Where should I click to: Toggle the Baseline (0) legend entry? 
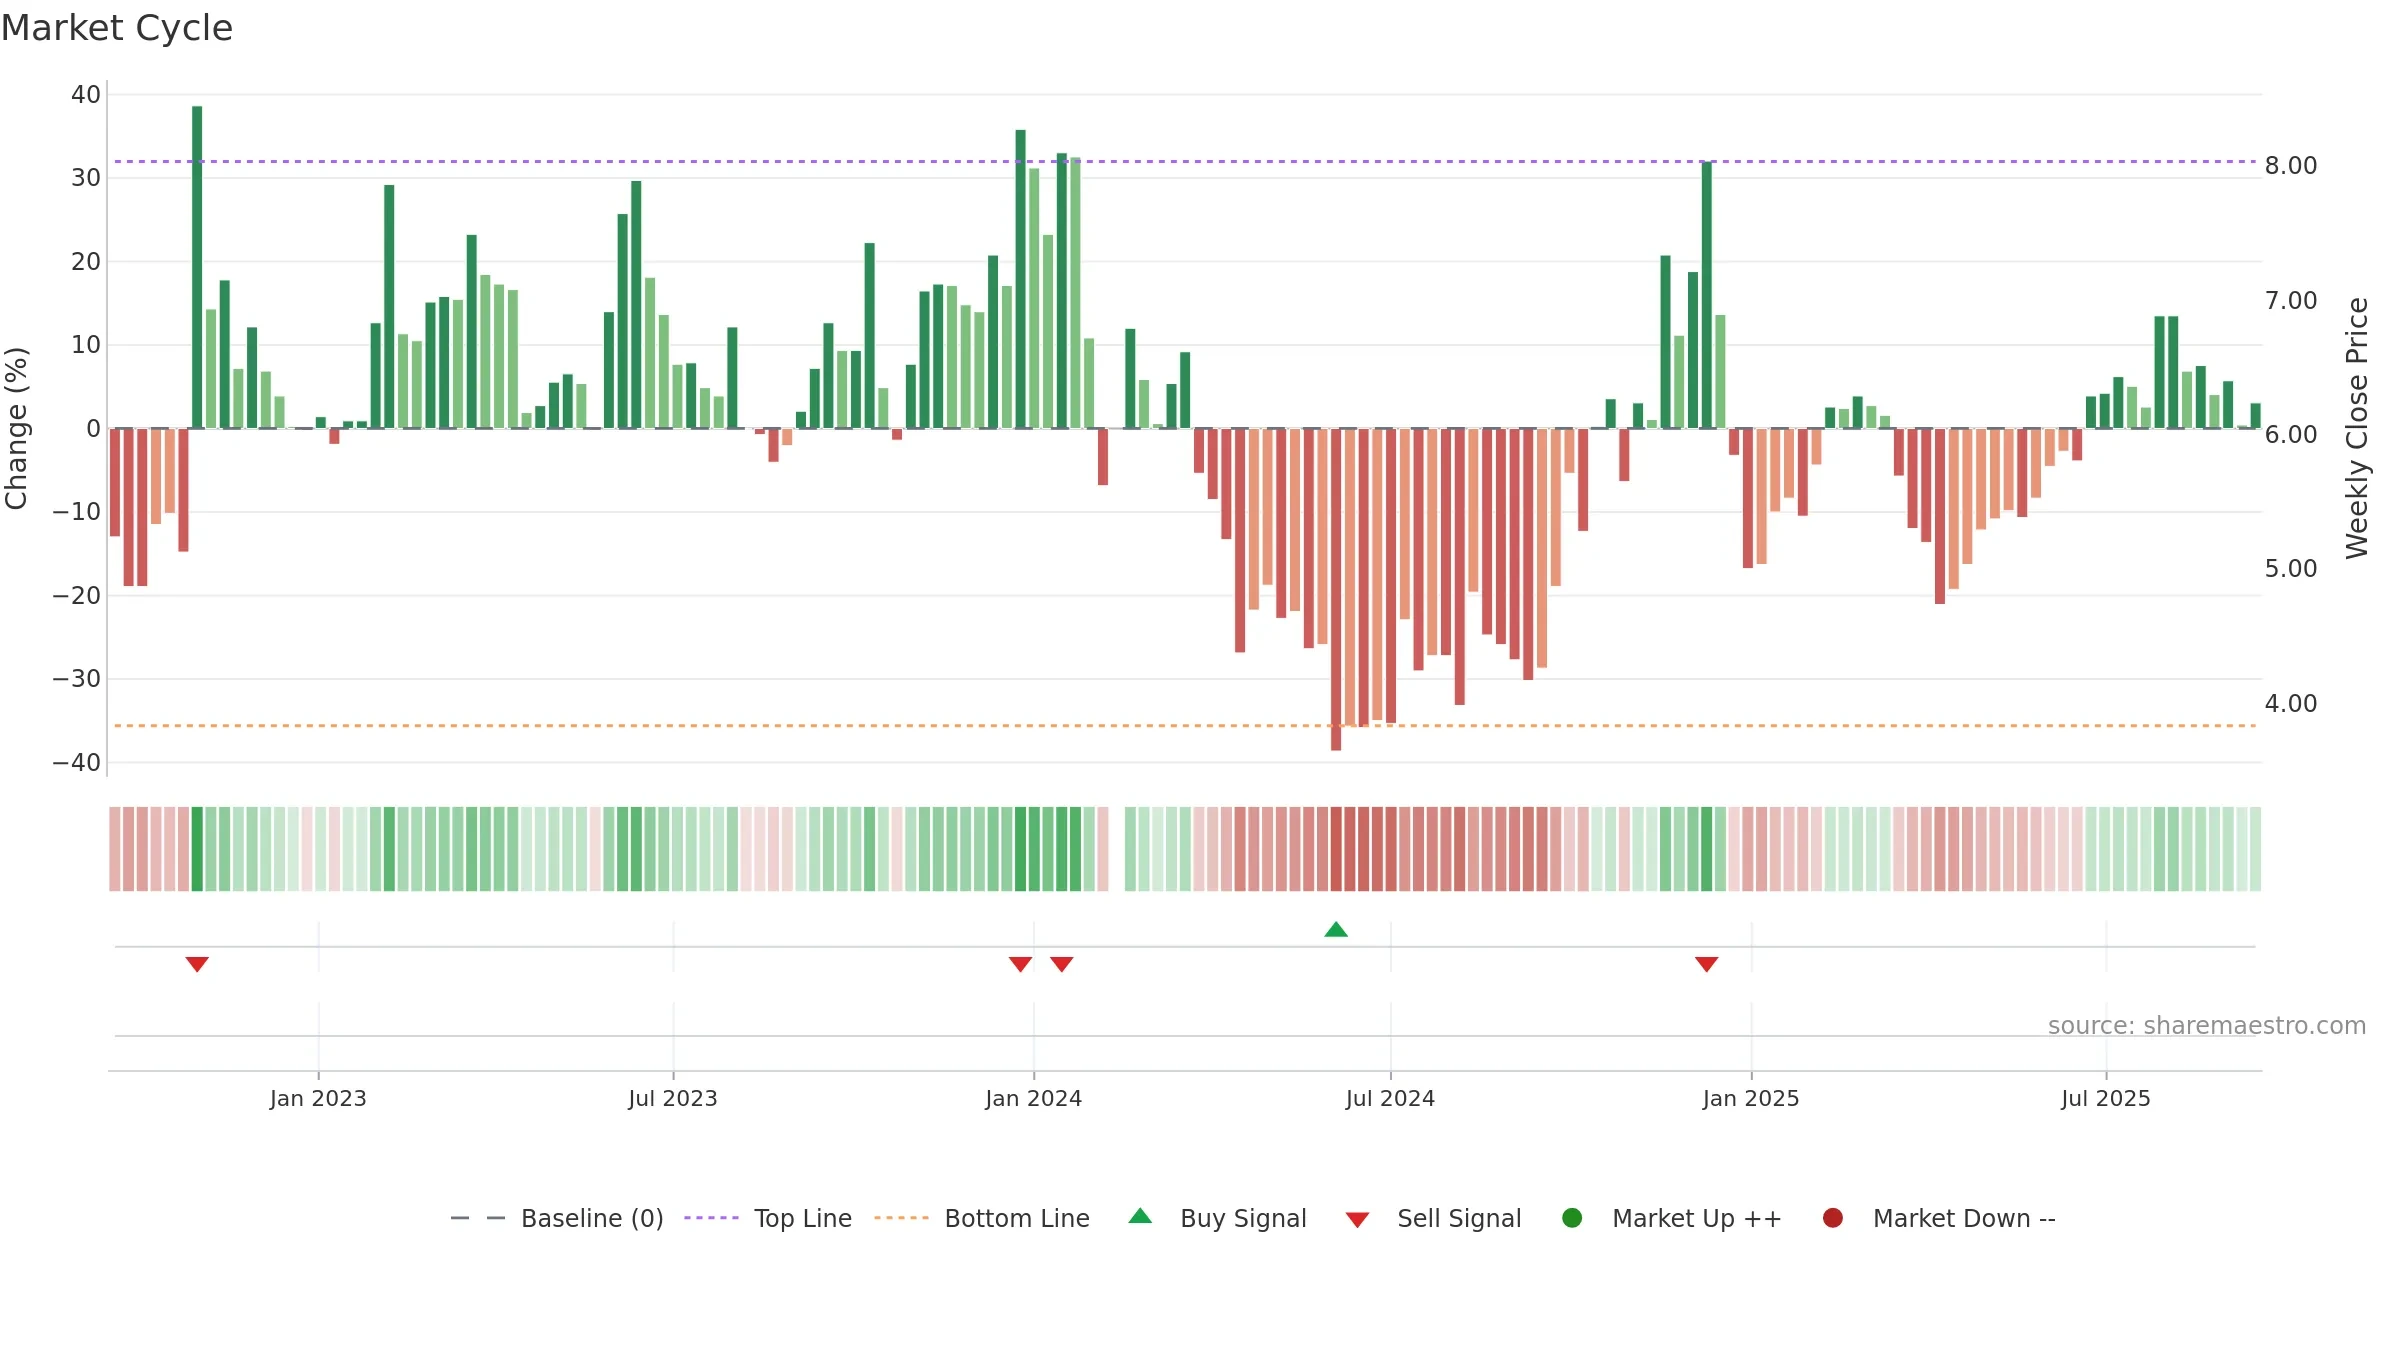click(557, 1218)
